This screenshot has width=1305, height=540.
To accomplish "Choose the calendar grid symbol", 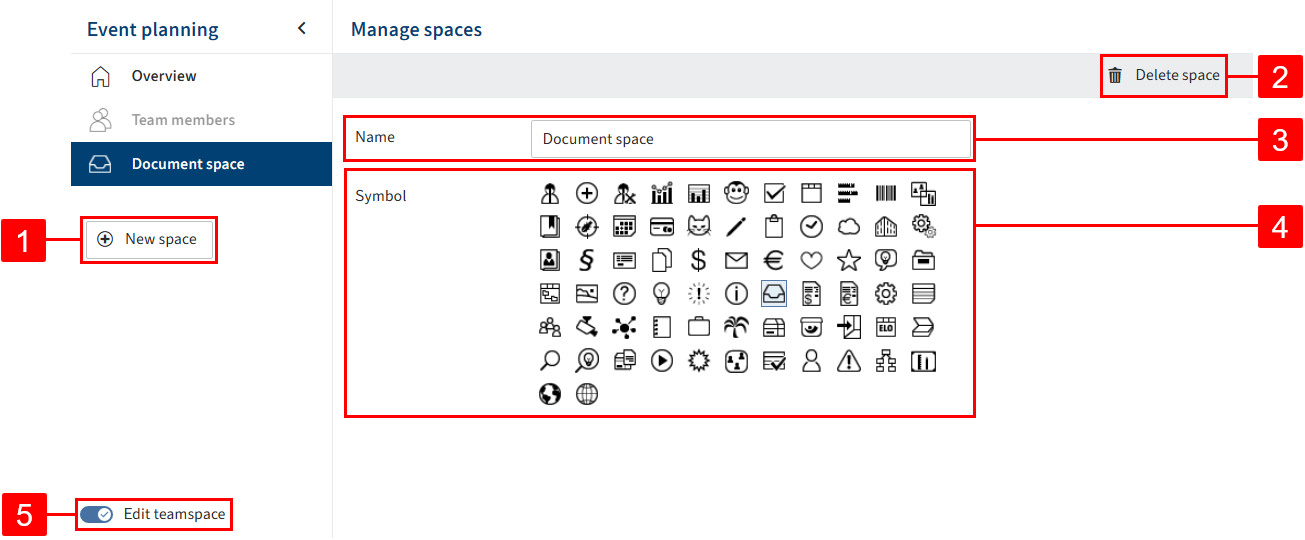I will 624,227.
